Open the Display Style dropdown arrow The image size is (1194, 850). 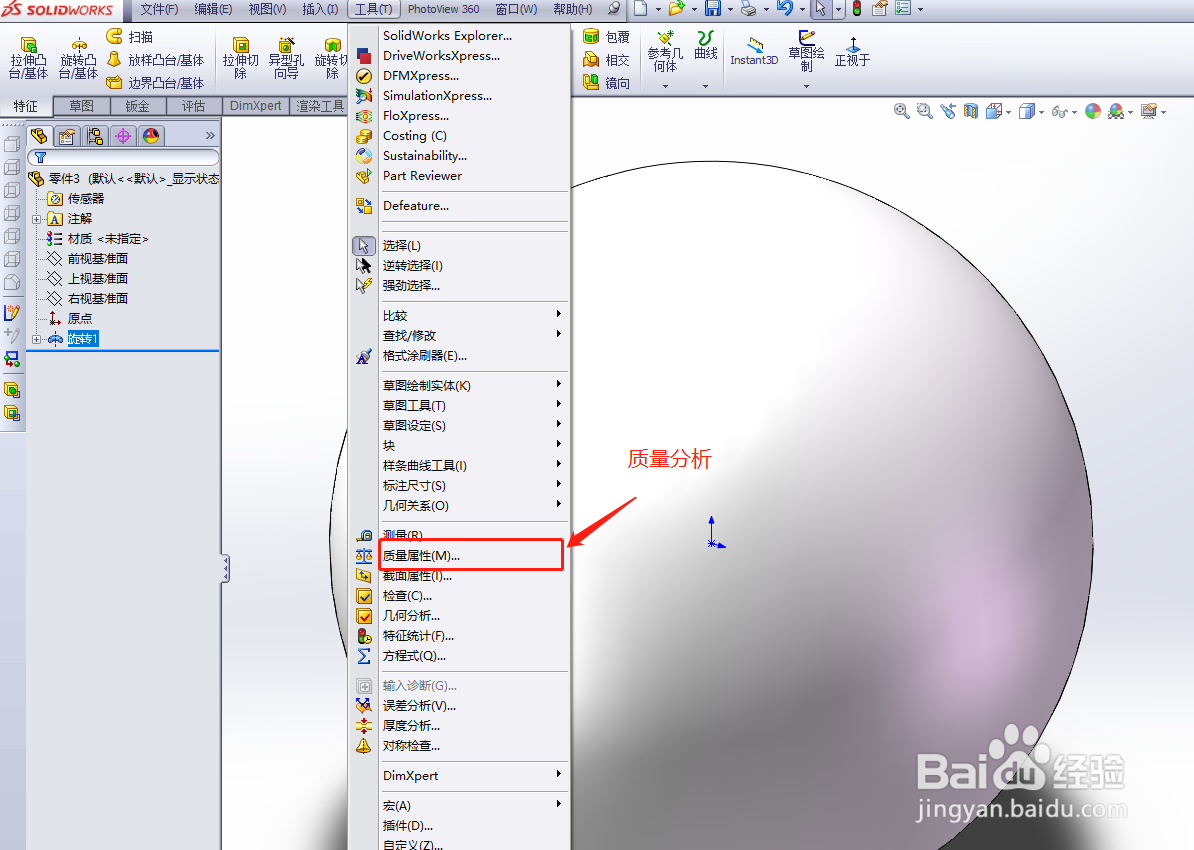pyautogui.click(x=1042, y=112)
